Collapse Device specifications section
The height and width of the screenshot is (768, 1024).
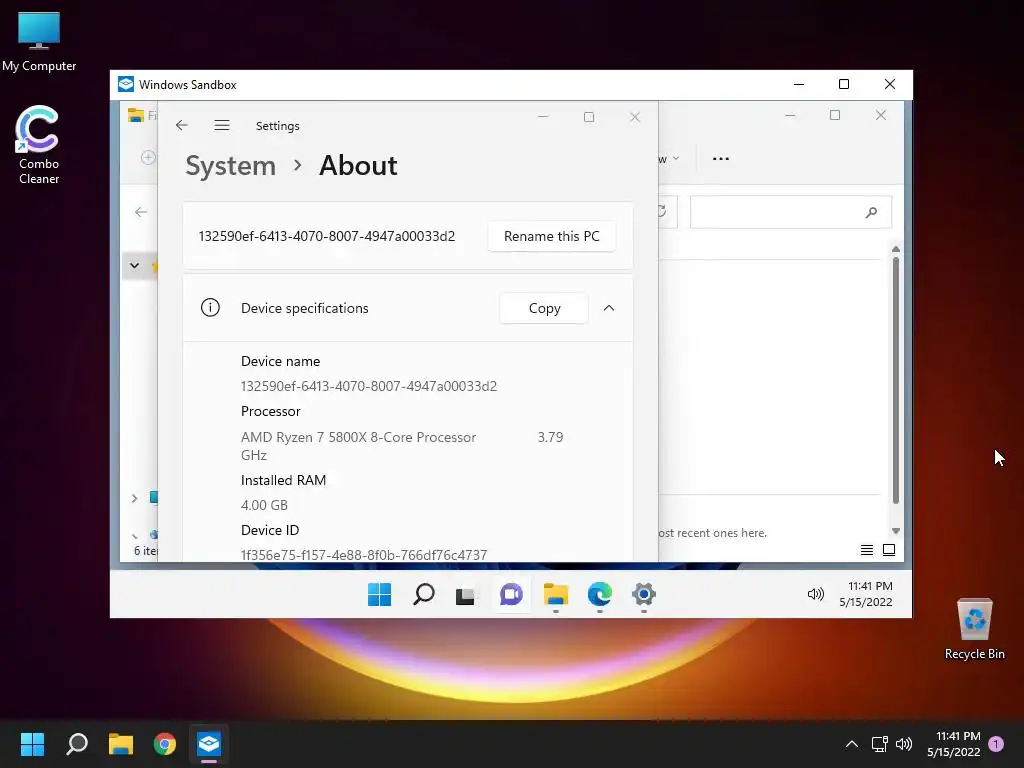click(x=609, y=308)
